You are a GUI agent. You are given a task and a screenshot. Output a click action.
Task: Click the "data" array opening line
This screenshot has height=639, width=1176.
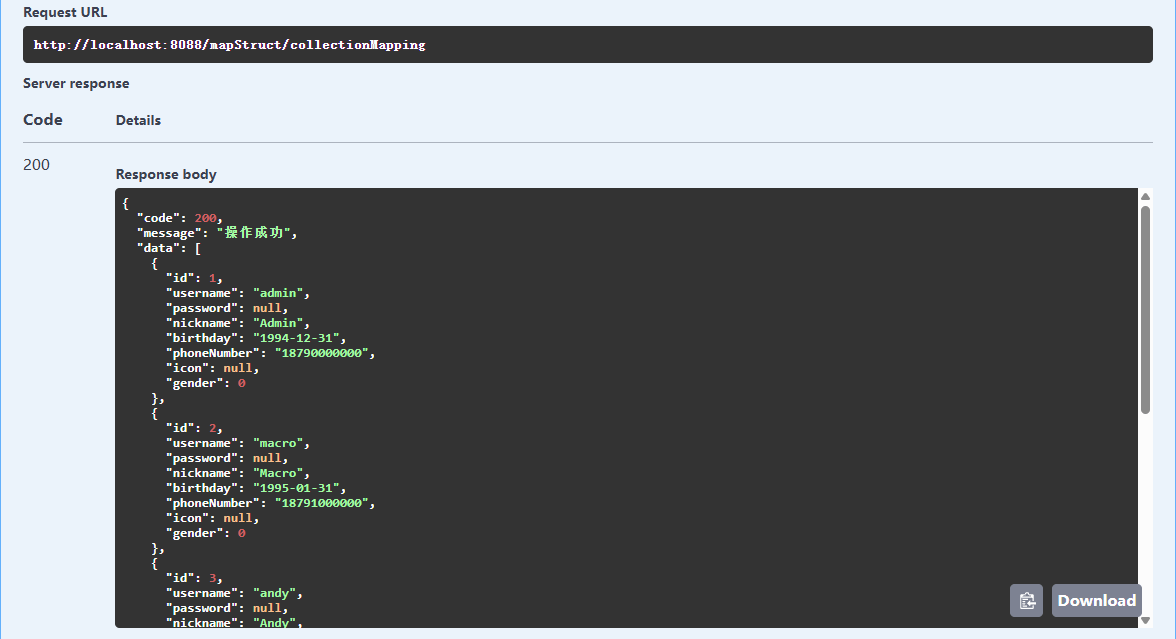click(169, 248)
